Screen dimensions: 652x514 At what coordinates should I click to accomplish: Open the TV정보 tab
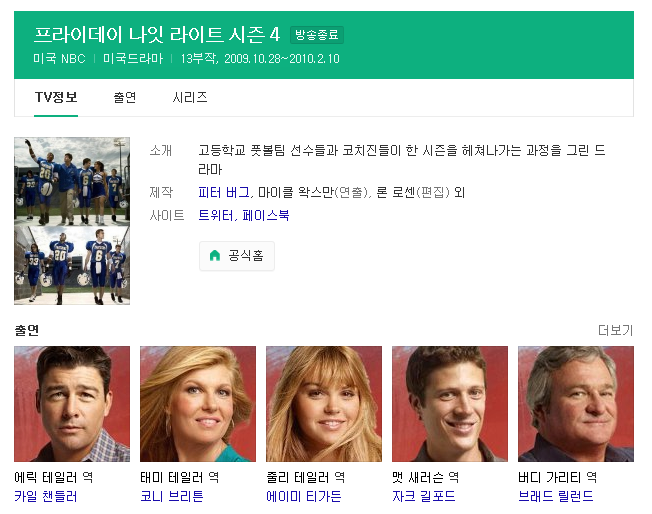click(56, 97)
